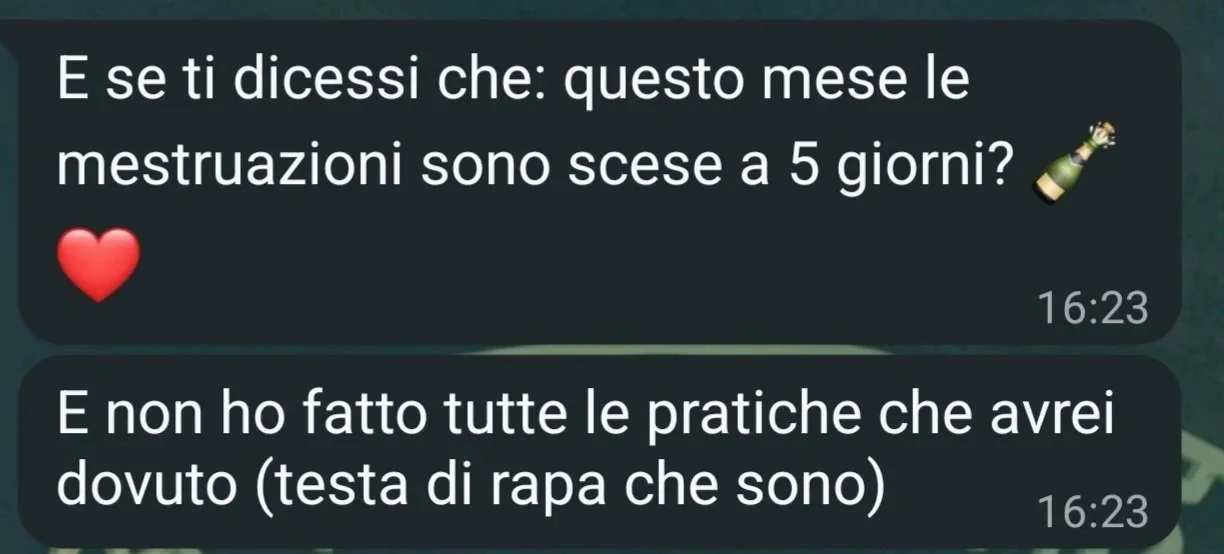The width and height of the screenshot is (1224, 554).
Task: Select the message starting "E se ti dicessi"
Action: (x=599, y=184)
